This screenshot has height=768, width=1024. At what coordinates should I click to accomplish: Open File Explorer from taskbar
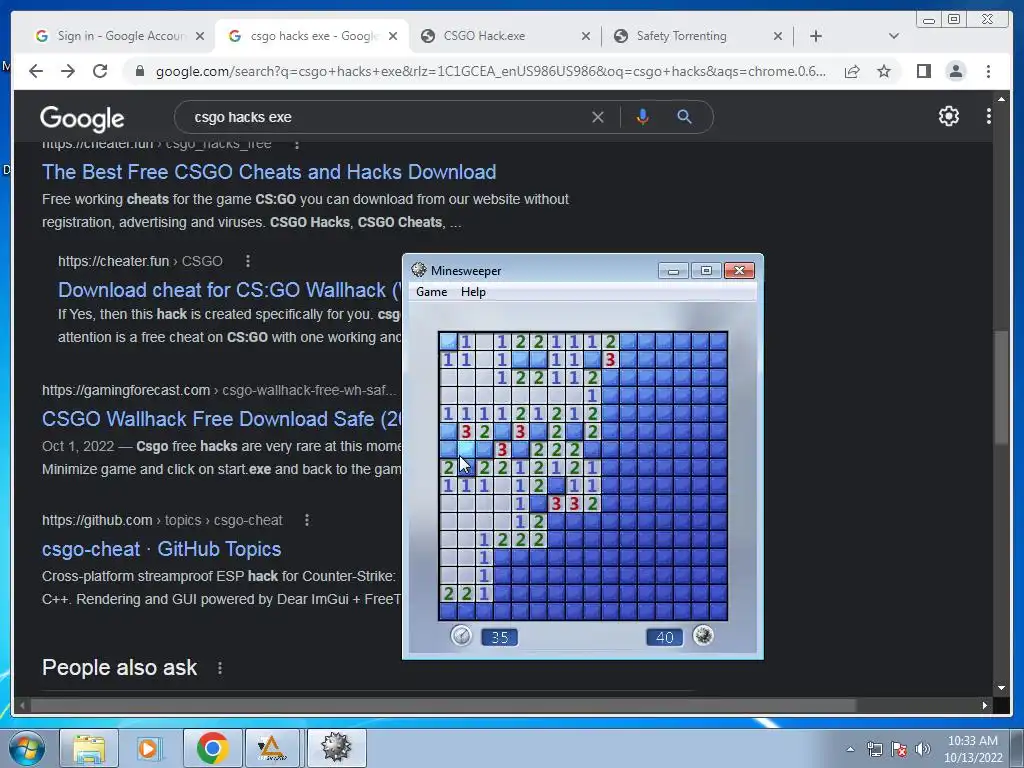tap(89, 748)
